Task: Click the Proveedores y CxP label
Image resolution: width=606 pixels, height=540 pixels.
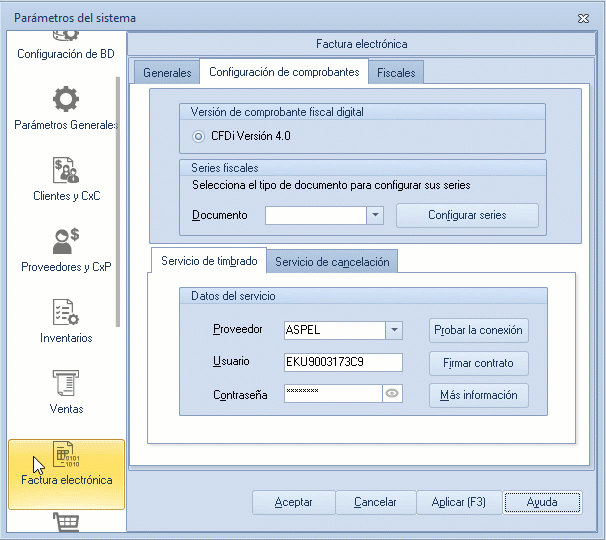Action: click(66, 267)
